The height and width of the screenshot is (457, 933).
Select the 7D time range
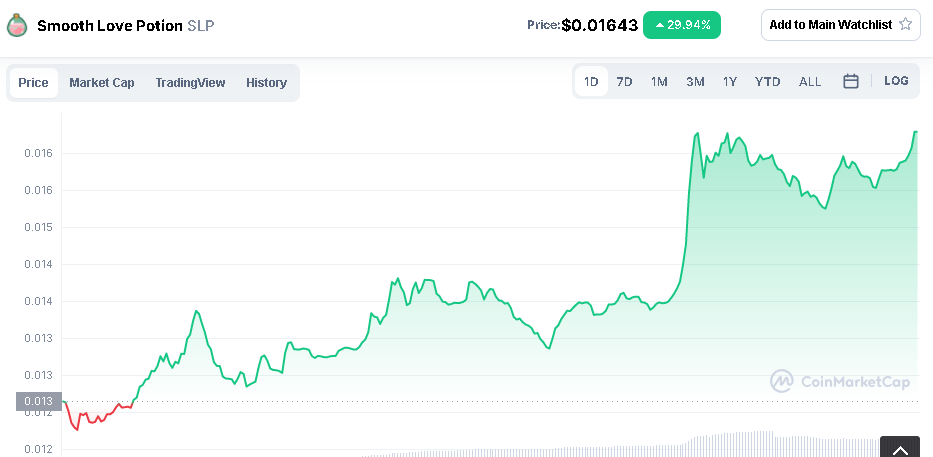point(624,82)
